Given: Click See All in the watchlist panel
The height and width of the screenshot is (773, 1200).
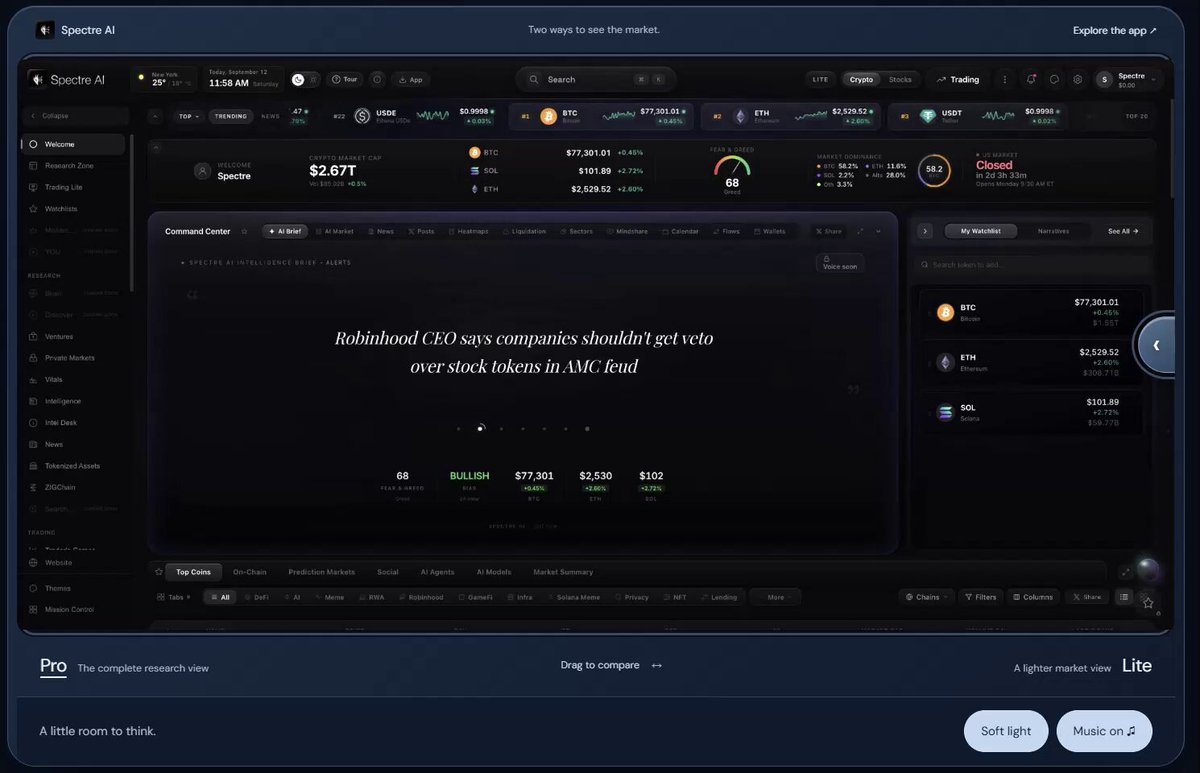Looking at the screenshot, I should tap(1123, 231).
